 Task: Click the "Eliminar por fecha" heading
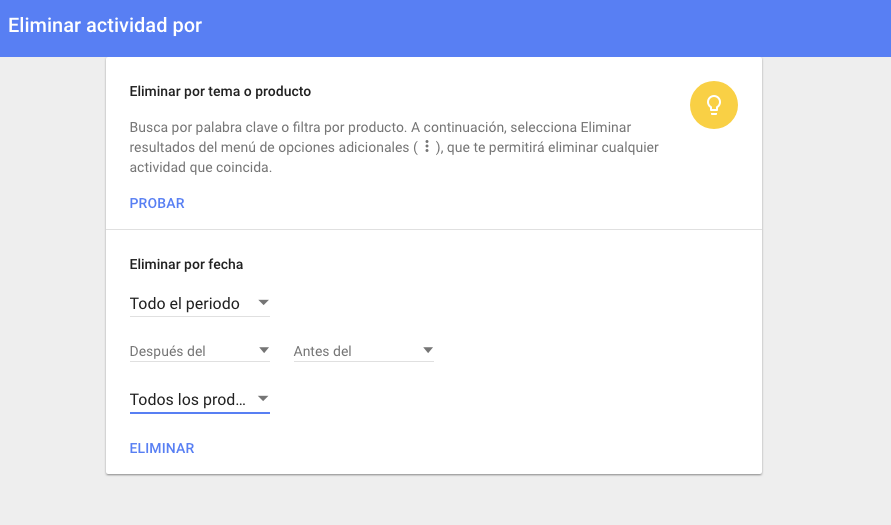186,265
